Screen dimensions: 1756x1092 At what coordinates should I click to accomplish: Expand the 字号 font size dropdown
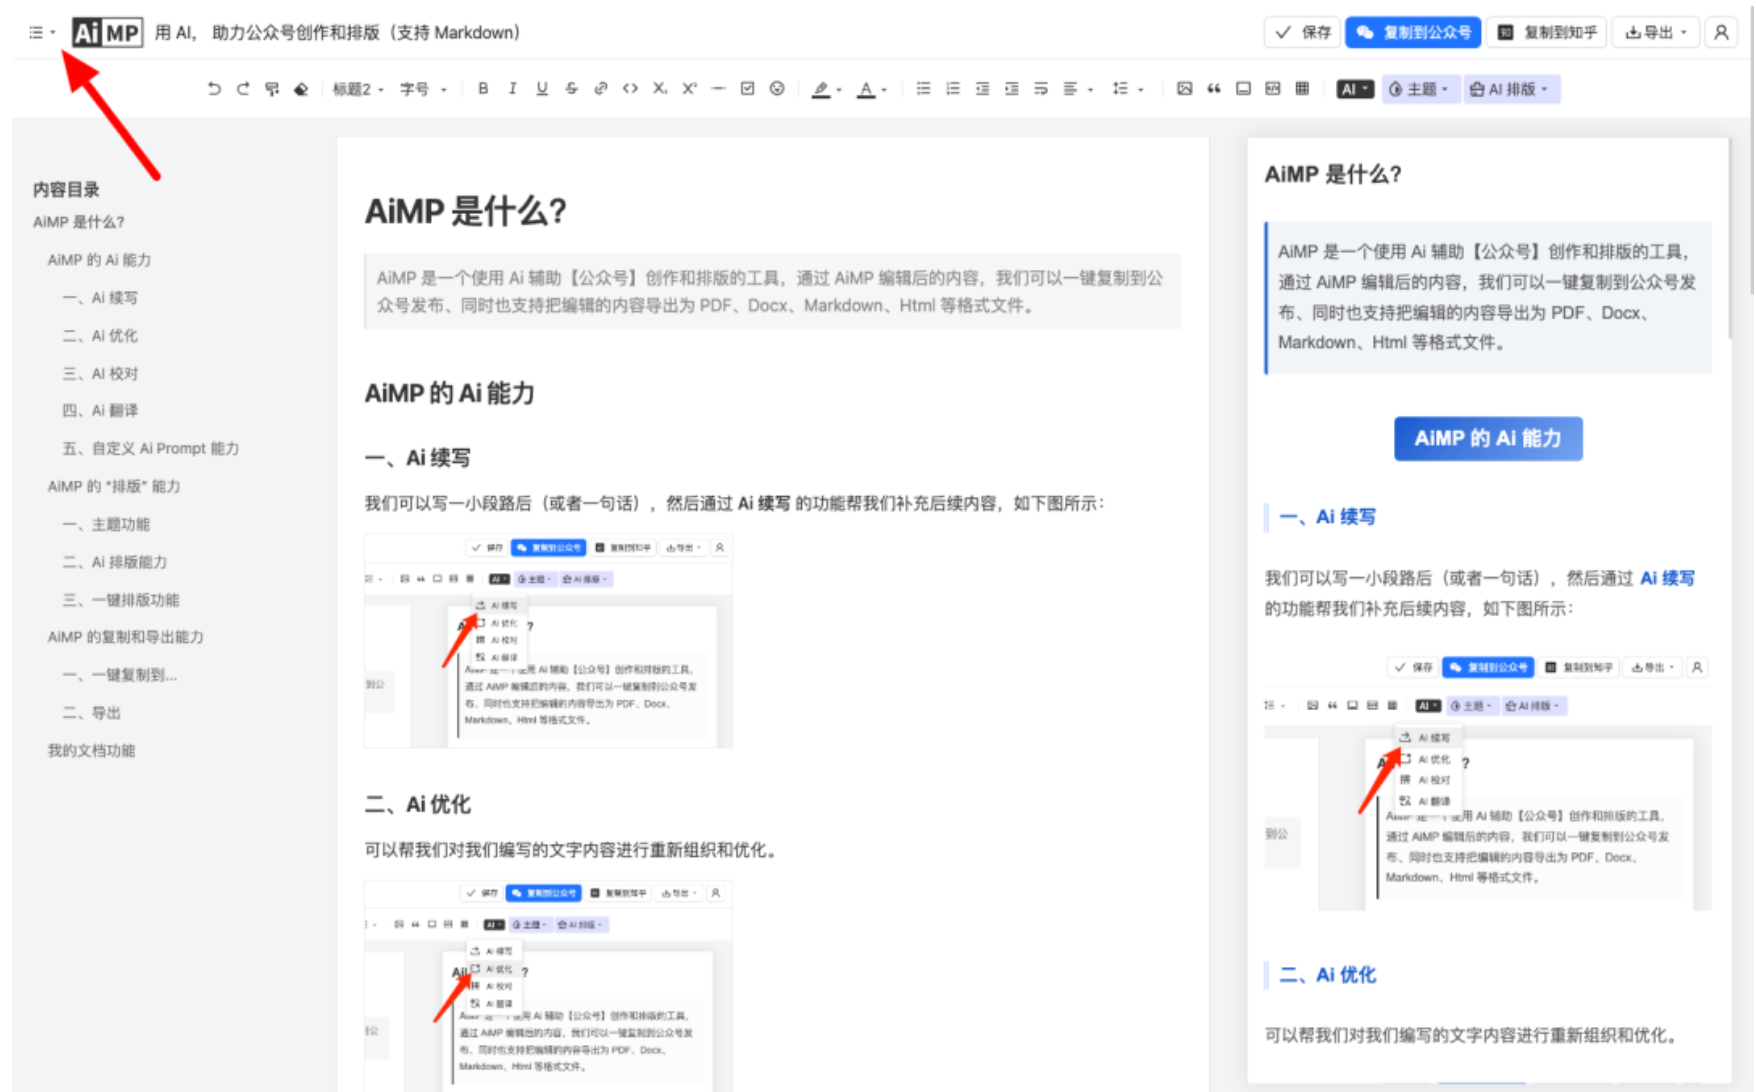click(x=422, y=89)
